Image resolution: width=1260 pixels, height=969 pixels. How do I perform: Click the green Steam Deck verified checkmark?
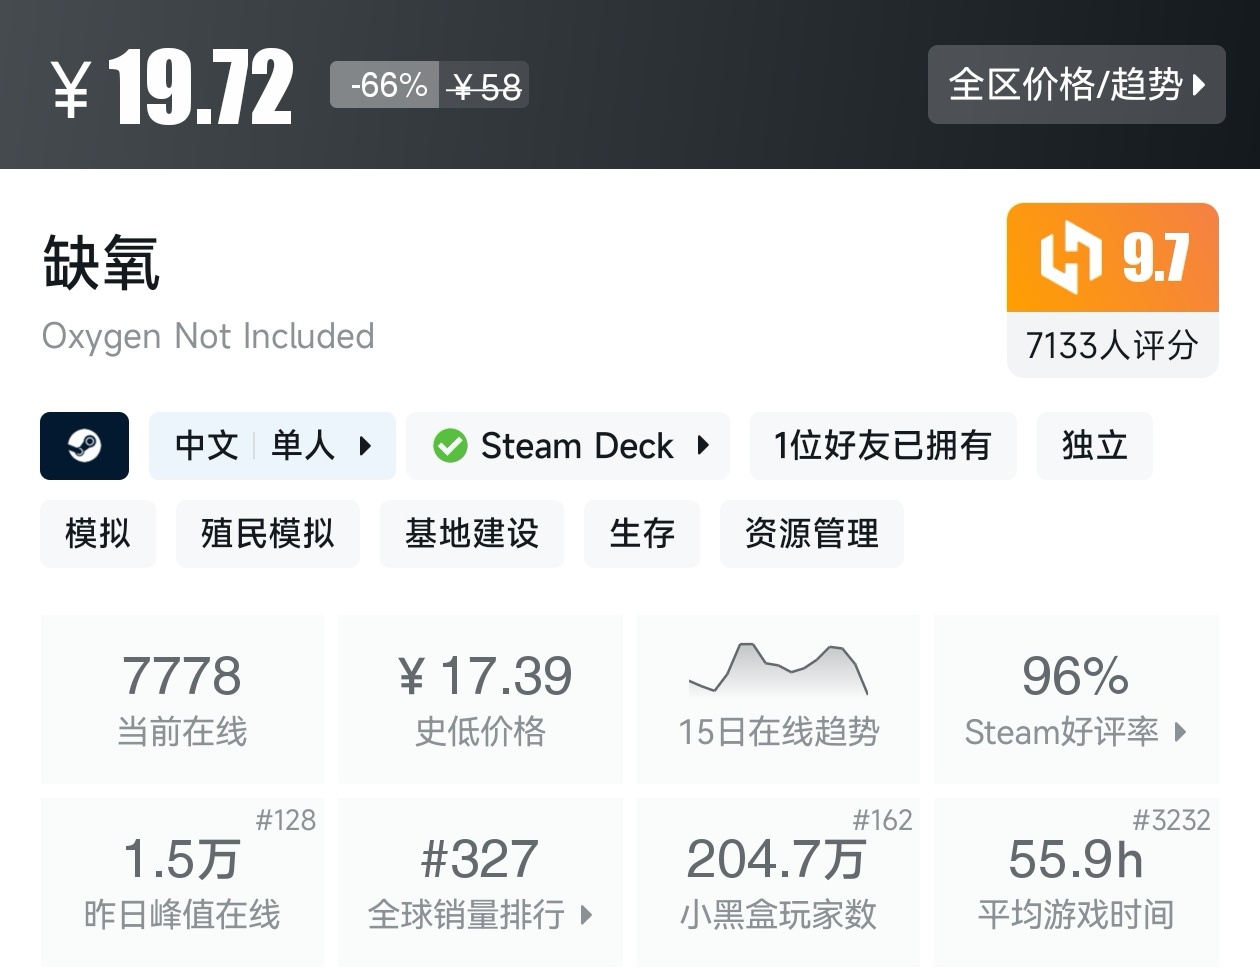pyautogui.click(x=450, y=446)
